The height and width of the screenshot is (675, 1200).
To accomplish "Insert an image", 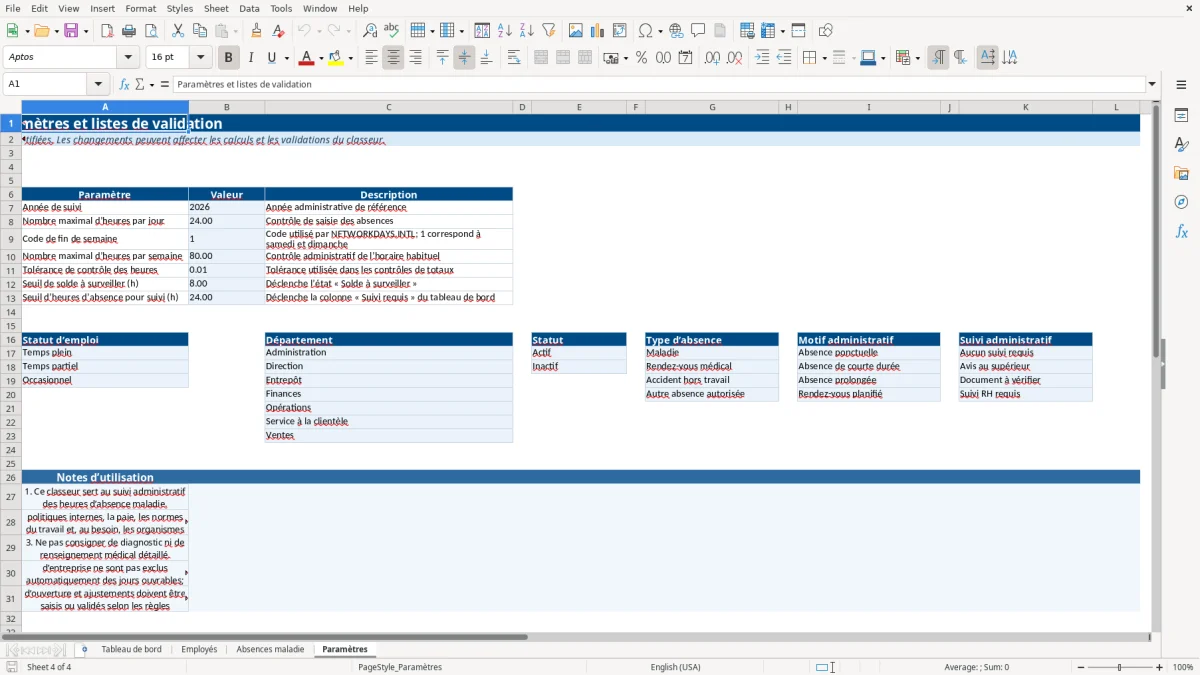I will [x=576, y=31].
